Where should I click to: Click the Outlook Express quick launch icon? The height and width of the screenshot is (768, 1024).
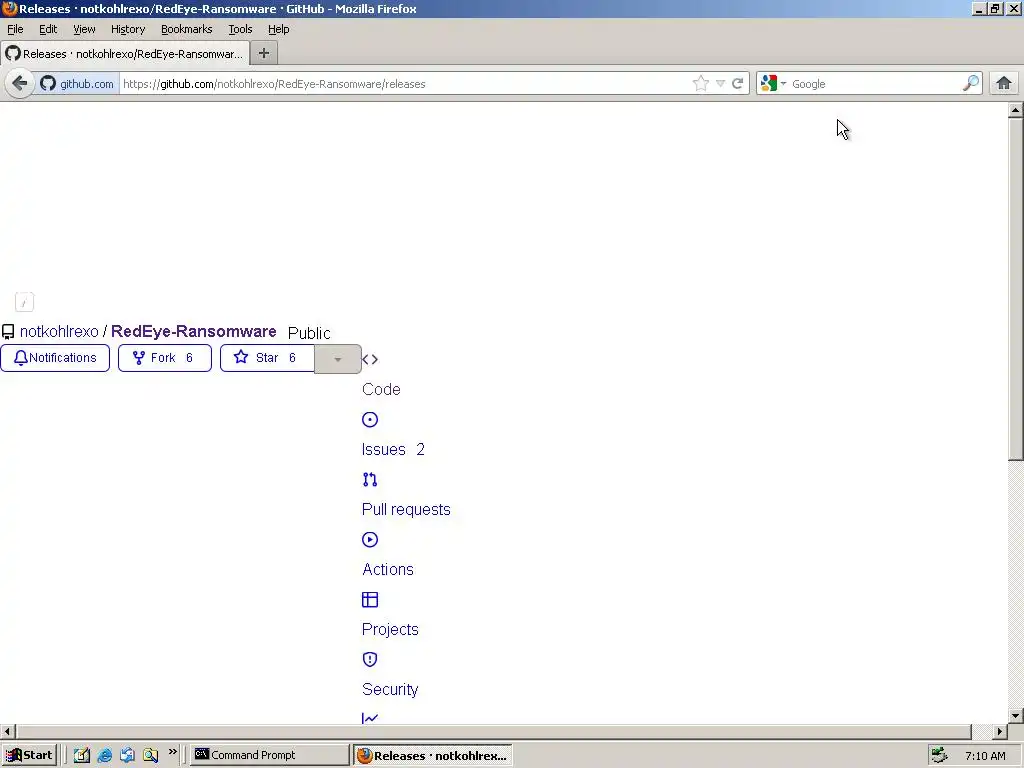127,756
